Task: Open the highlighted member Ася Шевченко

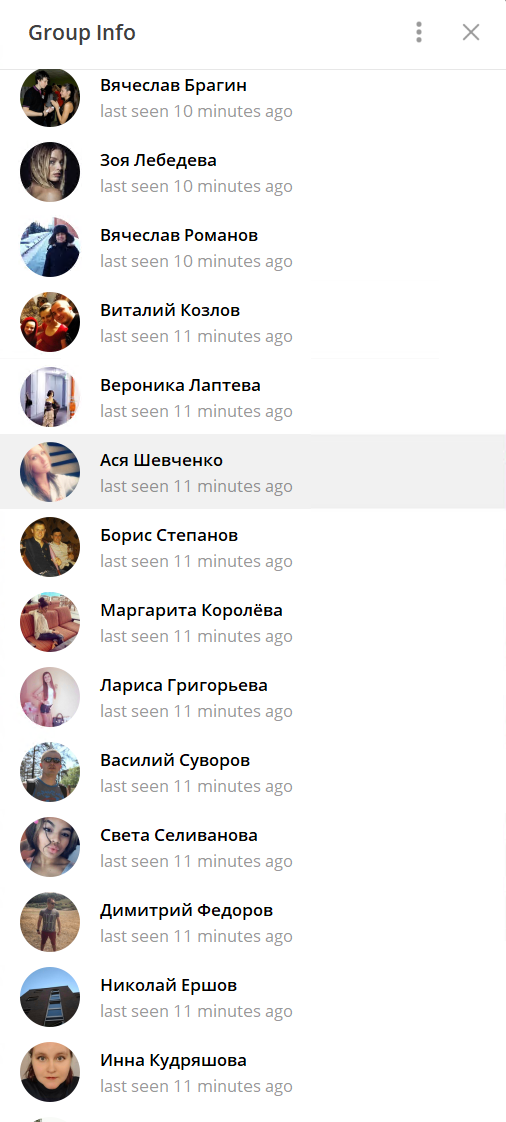Action: pos(253,472)
